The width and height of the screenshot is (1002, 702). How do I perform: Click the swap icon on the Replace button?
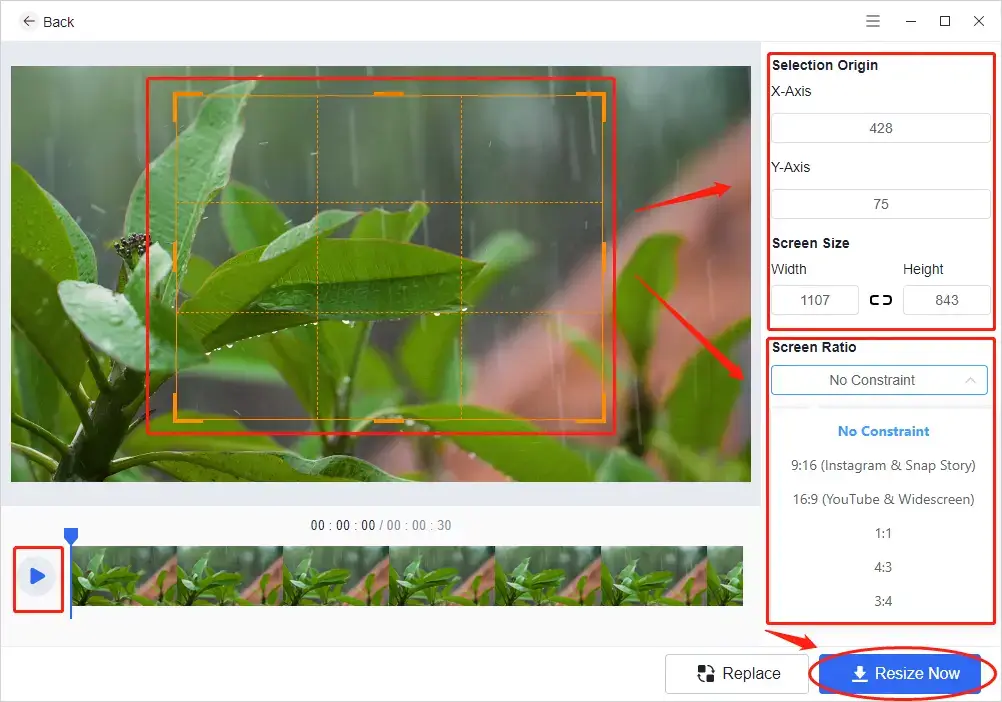(x=704, y=673)
